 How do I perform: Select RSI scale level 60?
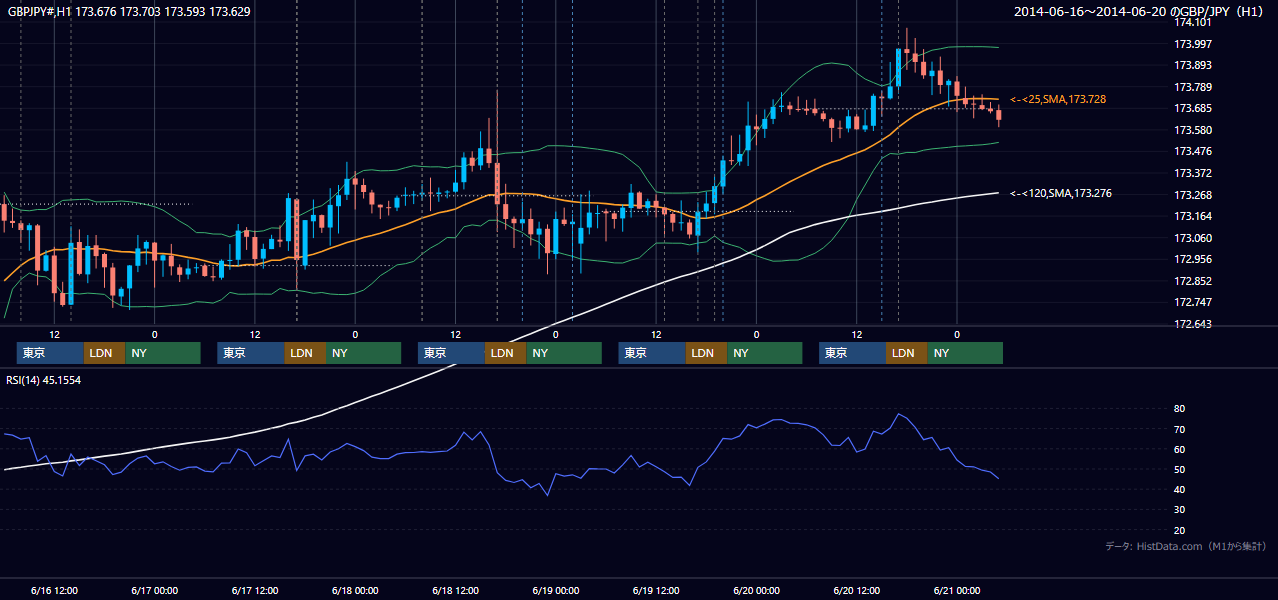click(1180, 449)
